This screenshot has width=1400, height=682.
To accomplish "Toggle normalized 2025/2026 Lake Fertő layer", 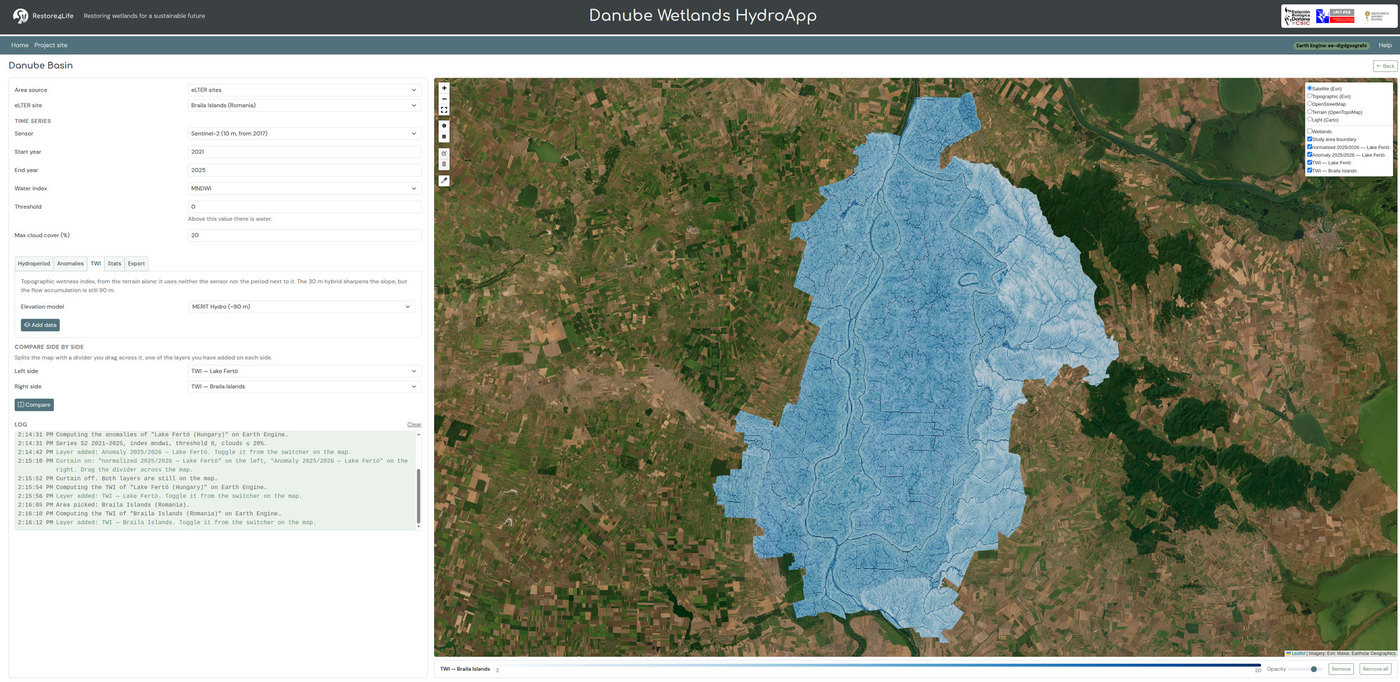I will 1310,147.
